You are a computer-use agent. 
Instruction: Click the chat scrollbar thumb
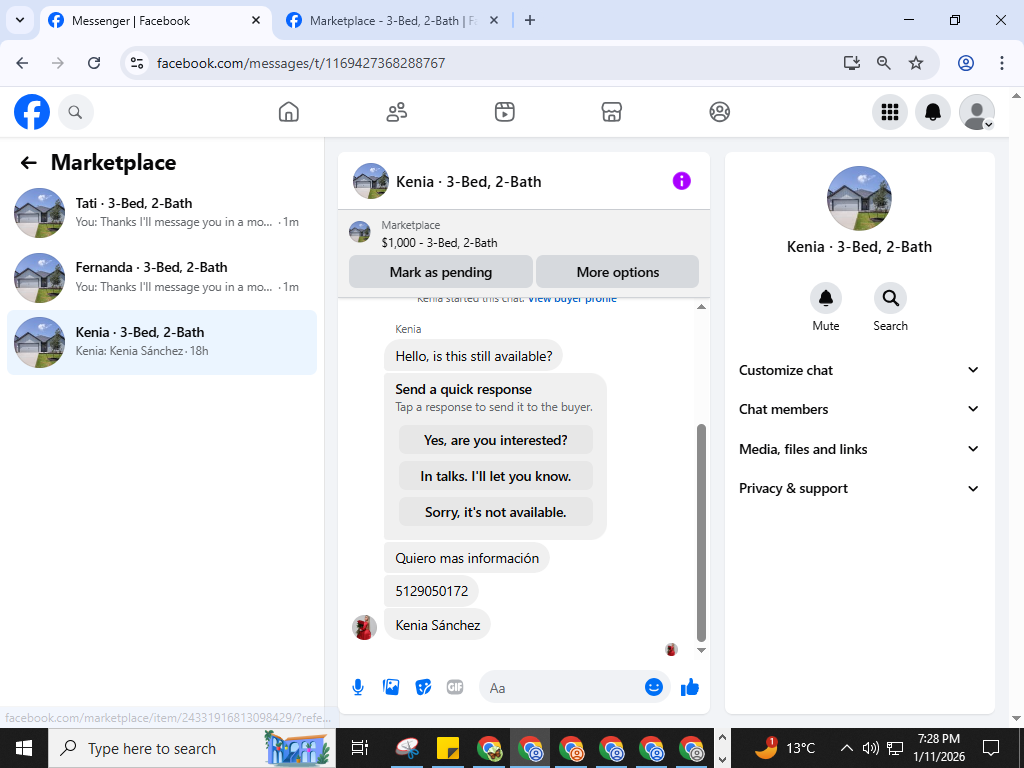[701, 532]
